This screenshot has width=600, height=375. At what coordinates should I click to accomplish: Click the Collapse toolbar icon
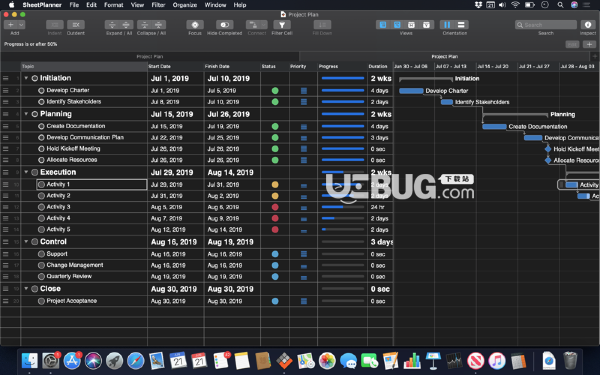pyautogui.click(x=144, y=25)
